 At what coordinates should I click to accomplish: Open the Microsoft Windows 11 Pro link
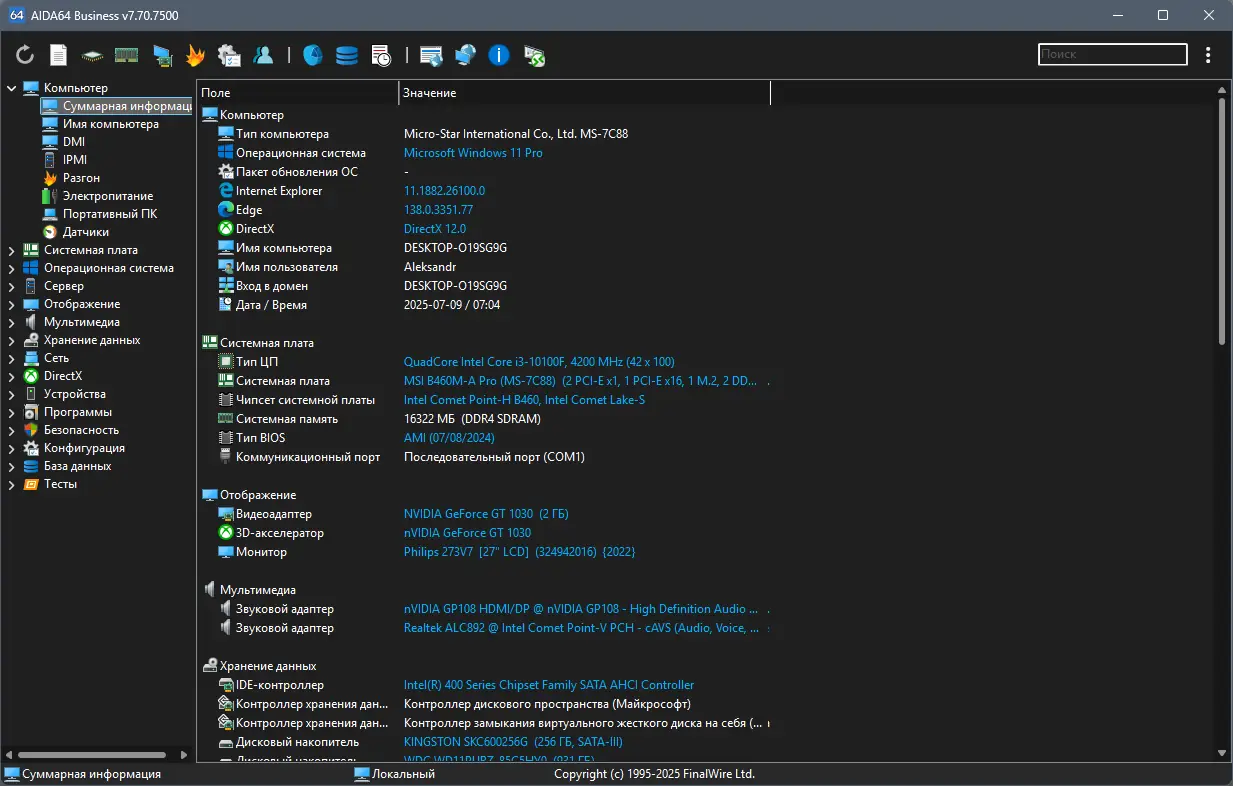point(473,152)
